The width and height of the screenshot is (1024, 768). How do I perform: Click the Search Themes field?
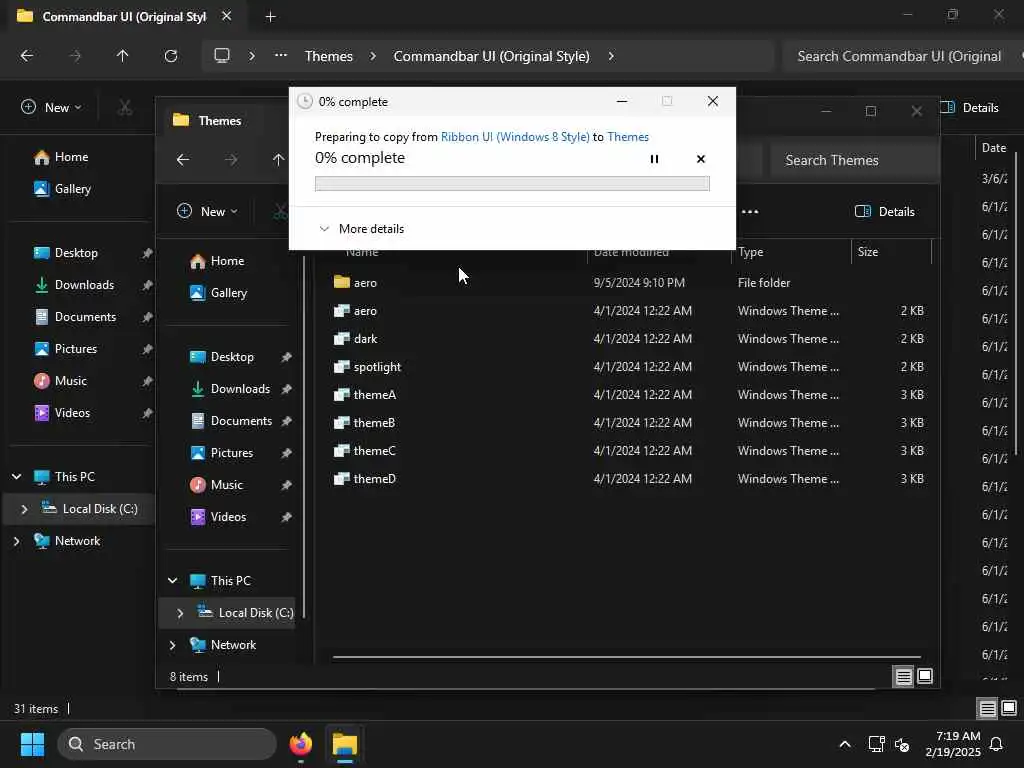[854, 160]
